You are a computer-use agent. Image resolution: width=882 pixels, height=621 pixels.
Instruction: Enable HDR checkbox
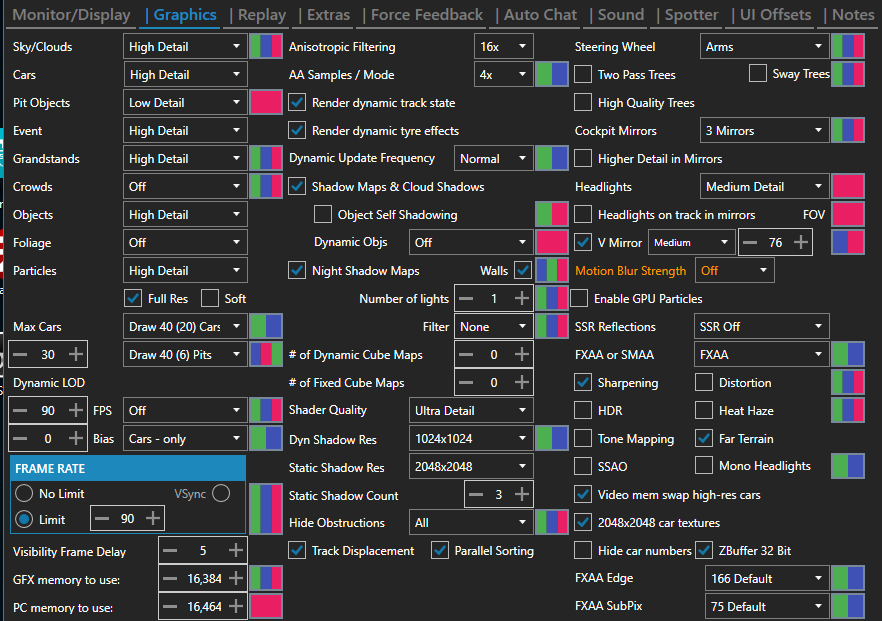pos(583,411)
